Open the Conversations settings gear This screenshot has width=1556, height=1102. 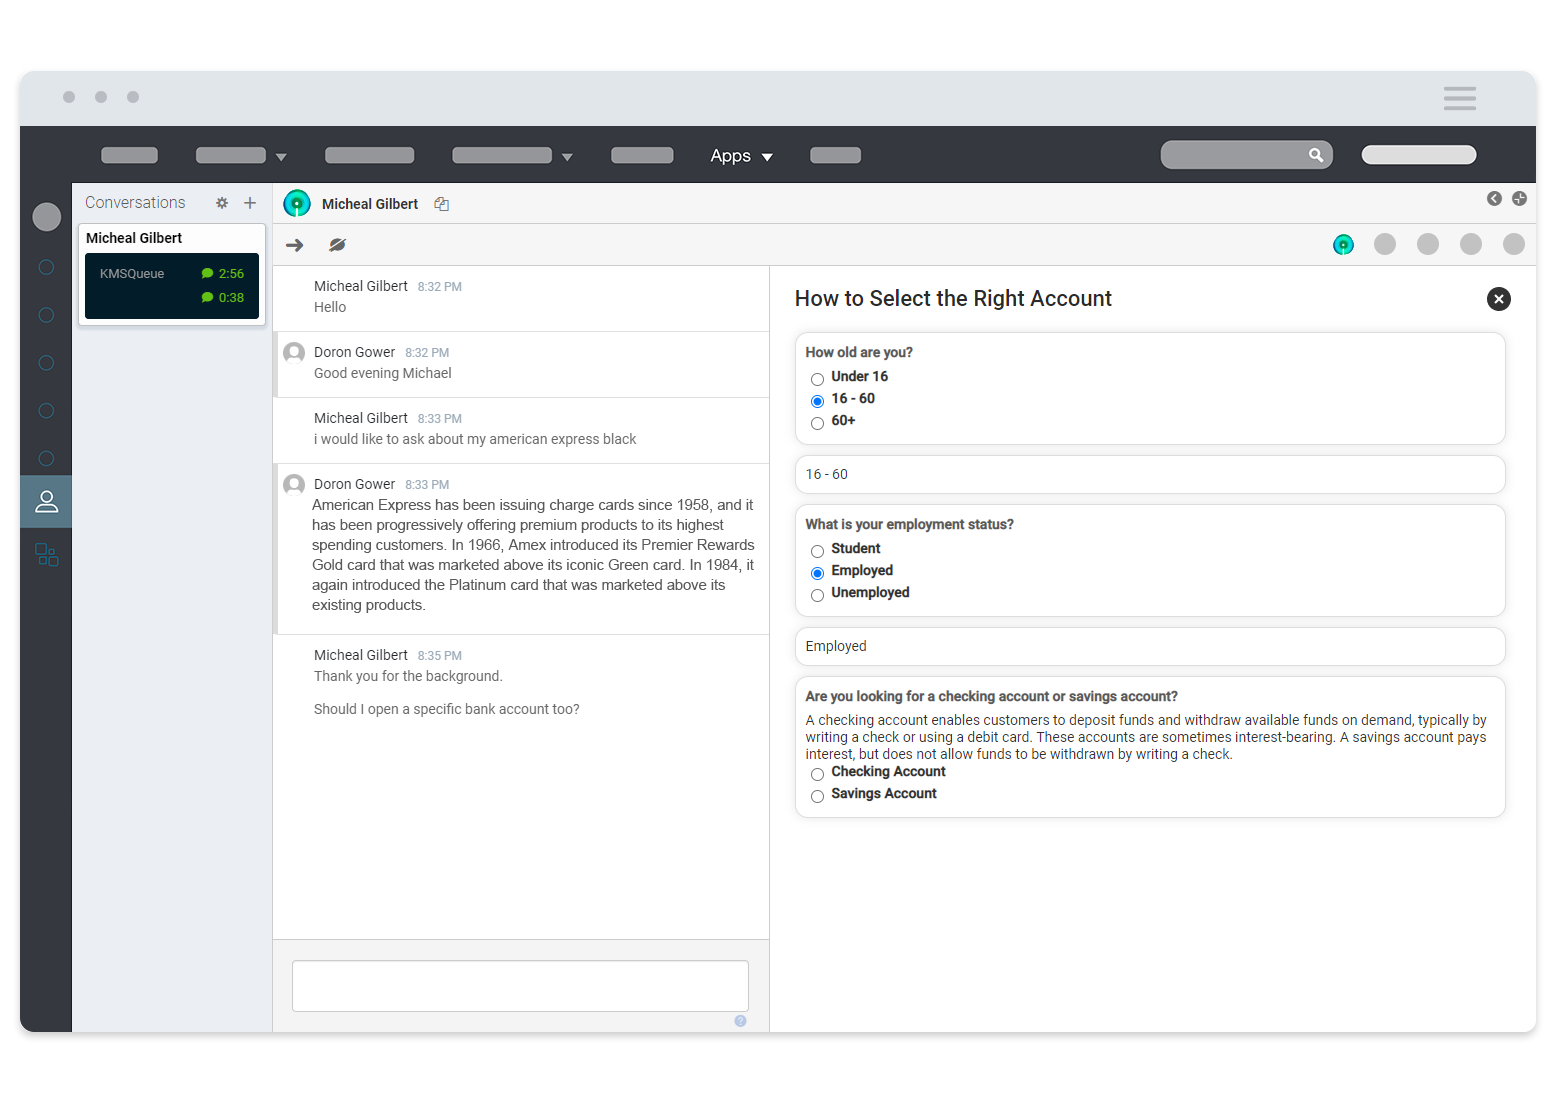pos(222,202)
